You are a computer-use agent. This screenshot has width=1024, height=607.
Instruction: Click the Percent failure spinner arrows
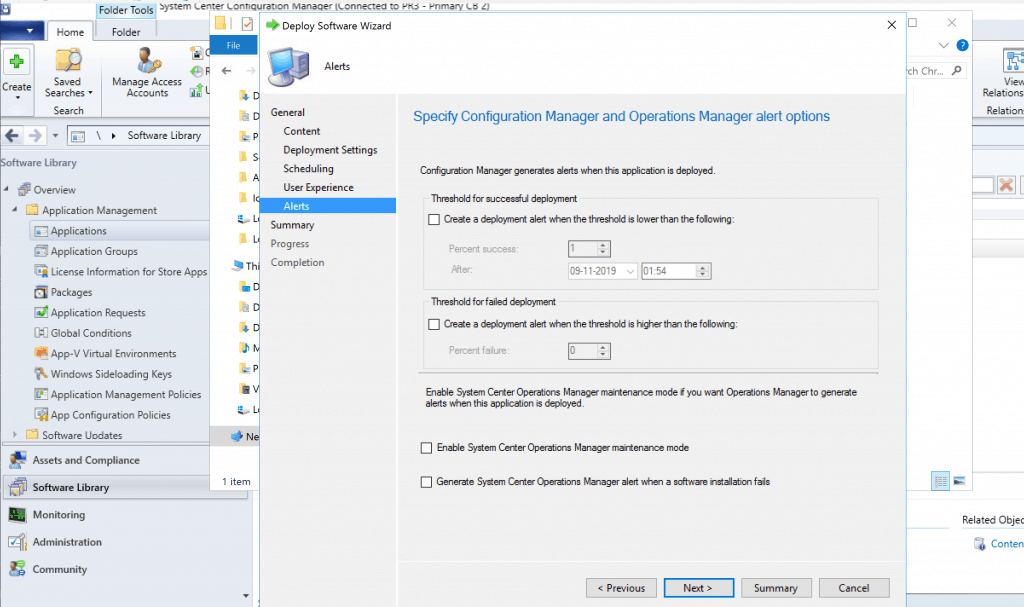[x=603, y=351]
